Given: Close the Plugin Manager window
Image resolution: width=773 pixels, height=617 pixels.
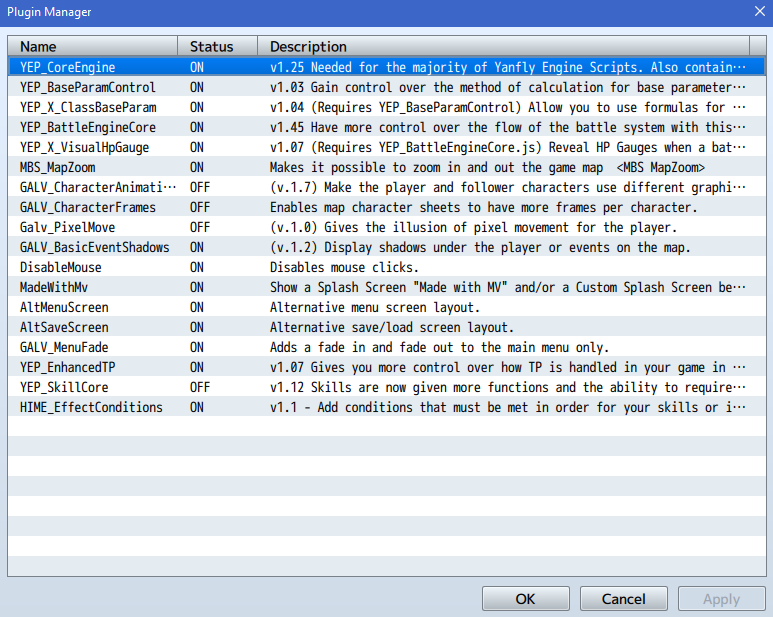Looking at the screenshot, I should 760,11.
